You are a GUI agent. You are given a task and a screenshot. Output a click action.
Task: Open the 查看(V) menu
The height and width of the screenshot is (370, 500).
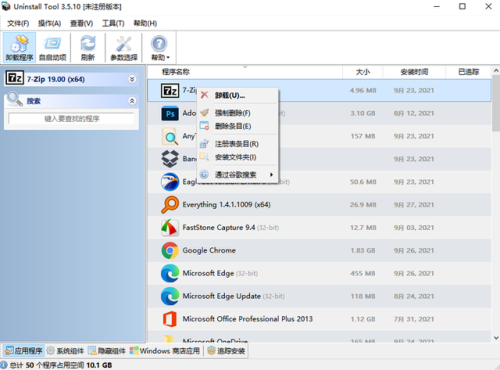pyautogui.click(x=81, y=23)
